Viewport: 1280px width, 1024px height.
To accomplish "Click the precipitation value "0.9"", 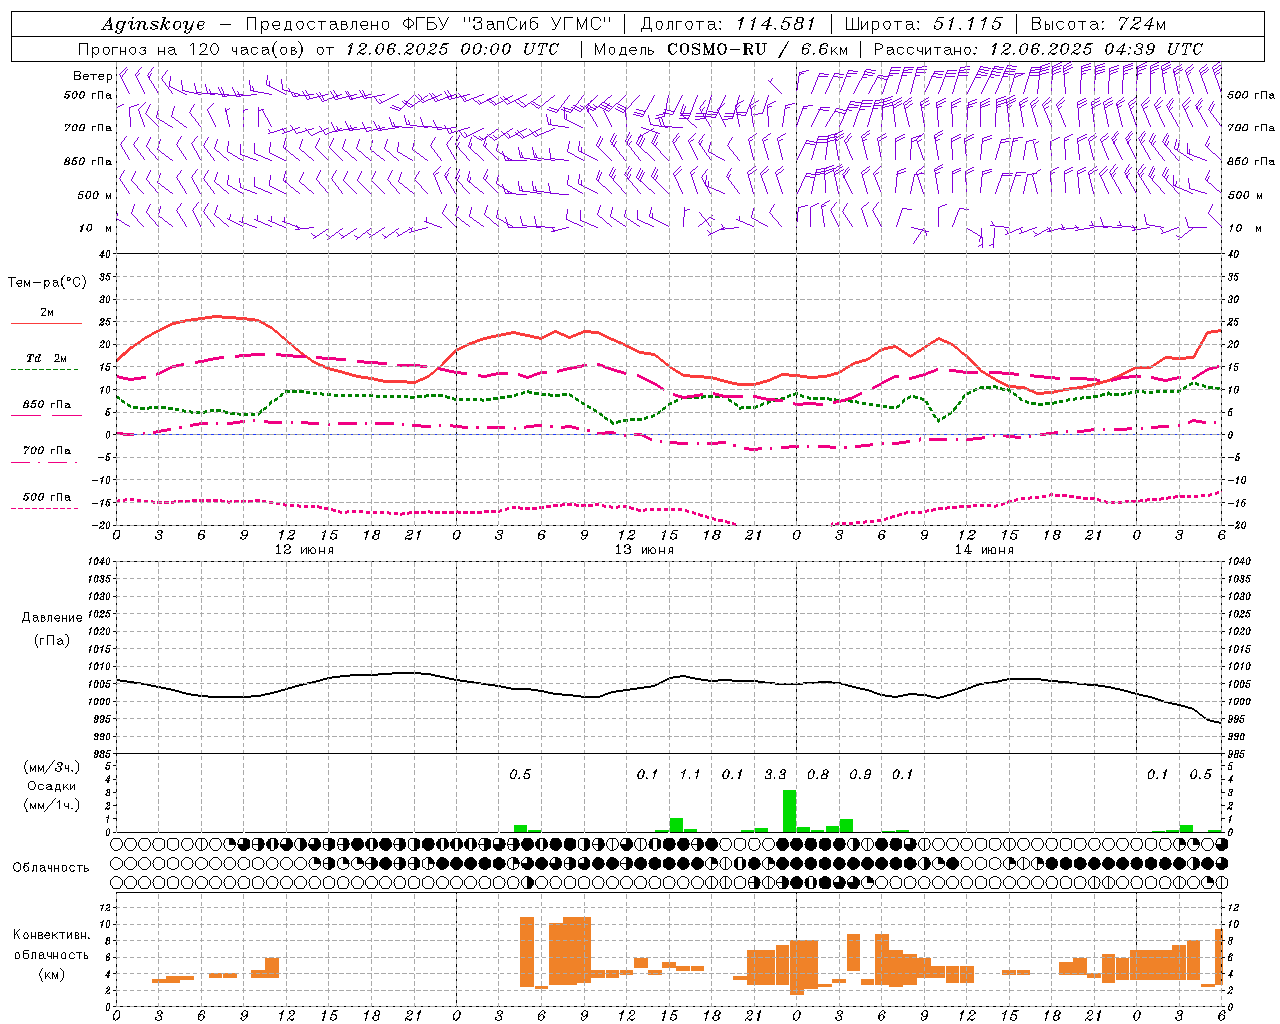I will pyautogui.click(x=860, y=774).
